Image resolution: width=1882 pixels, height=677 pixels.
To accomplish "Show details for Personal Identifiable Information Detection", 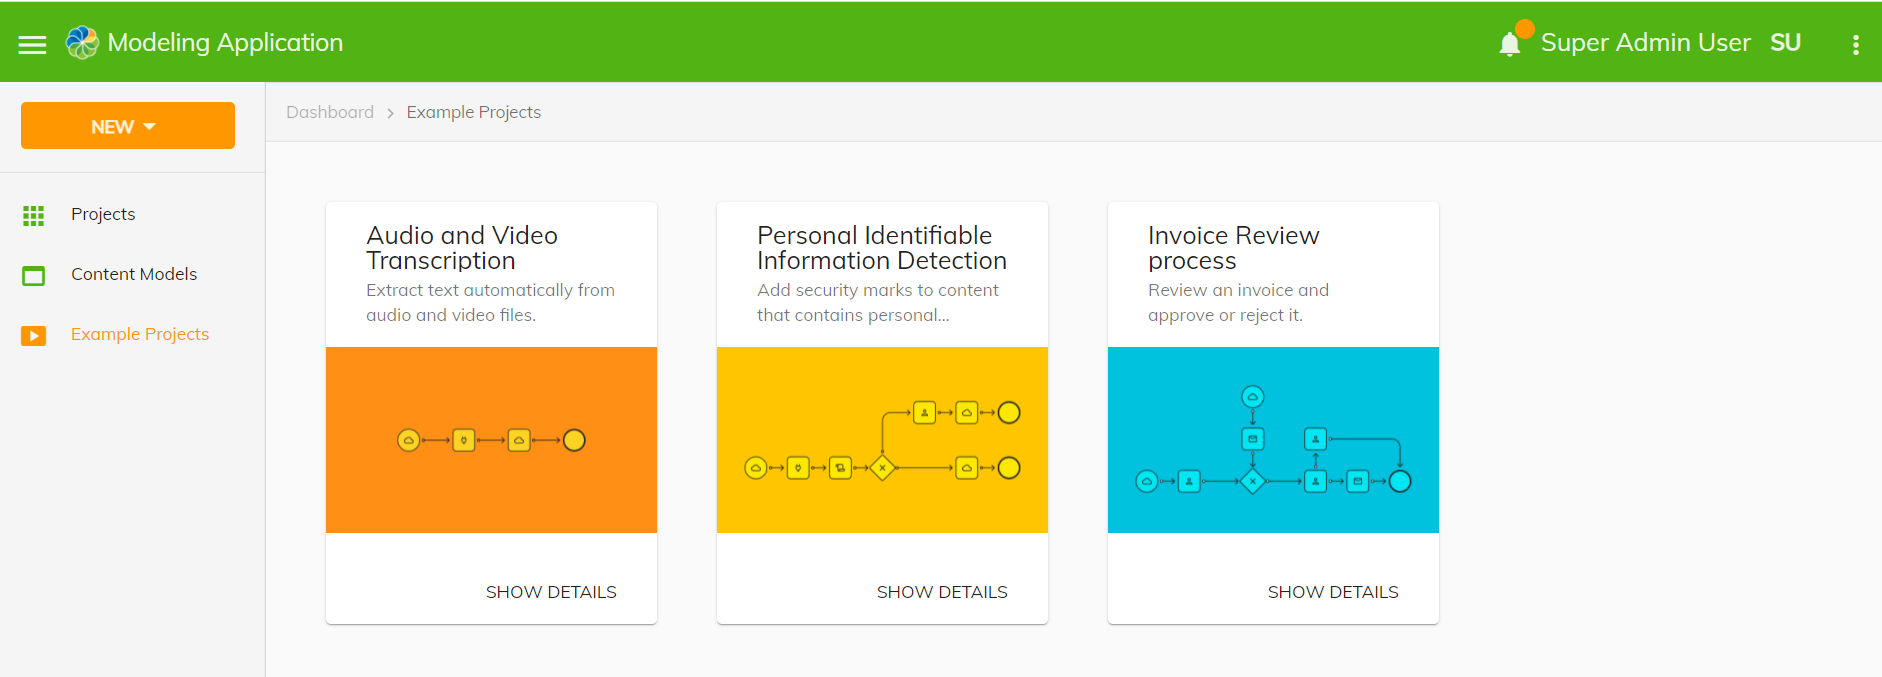I will point(941,591).
